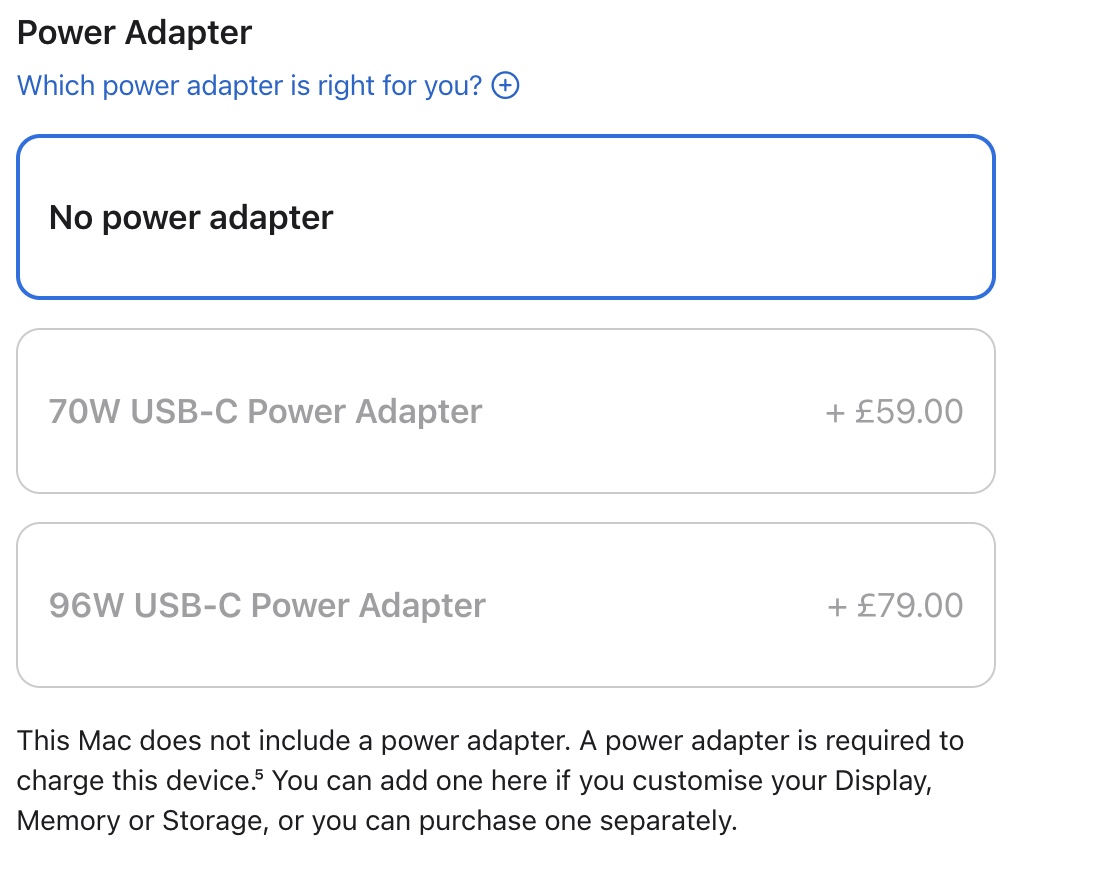Click the plus circle icon beside adapter question
This screenshot has height=872, width=1104.
click(506, 86)
